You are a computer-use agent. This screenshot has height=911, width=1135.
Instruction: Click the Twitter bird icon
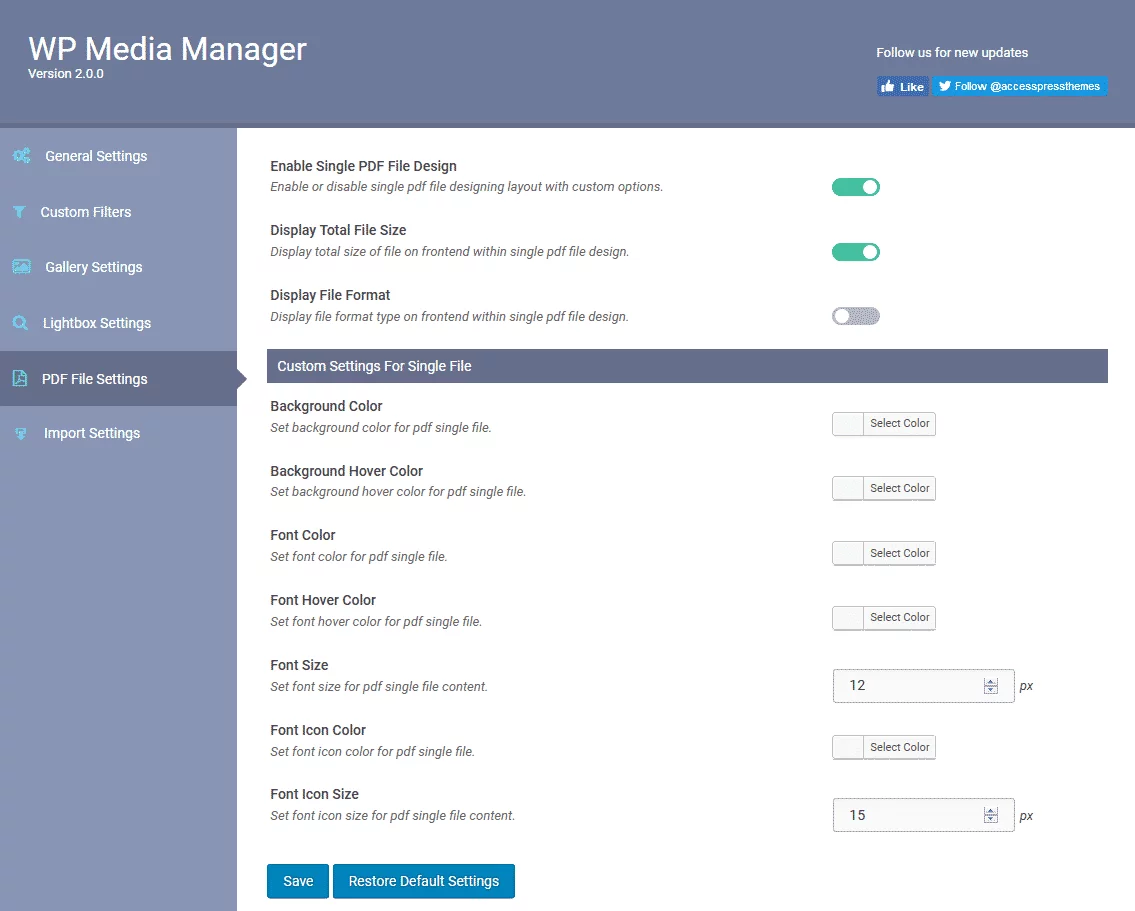click(945, 86)
